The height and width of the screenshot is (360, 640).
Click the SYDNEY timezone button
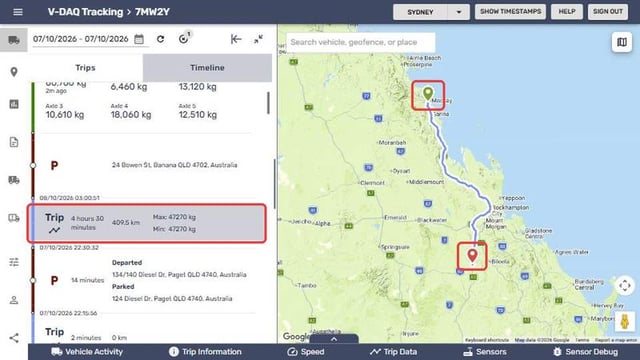point(420,12)
